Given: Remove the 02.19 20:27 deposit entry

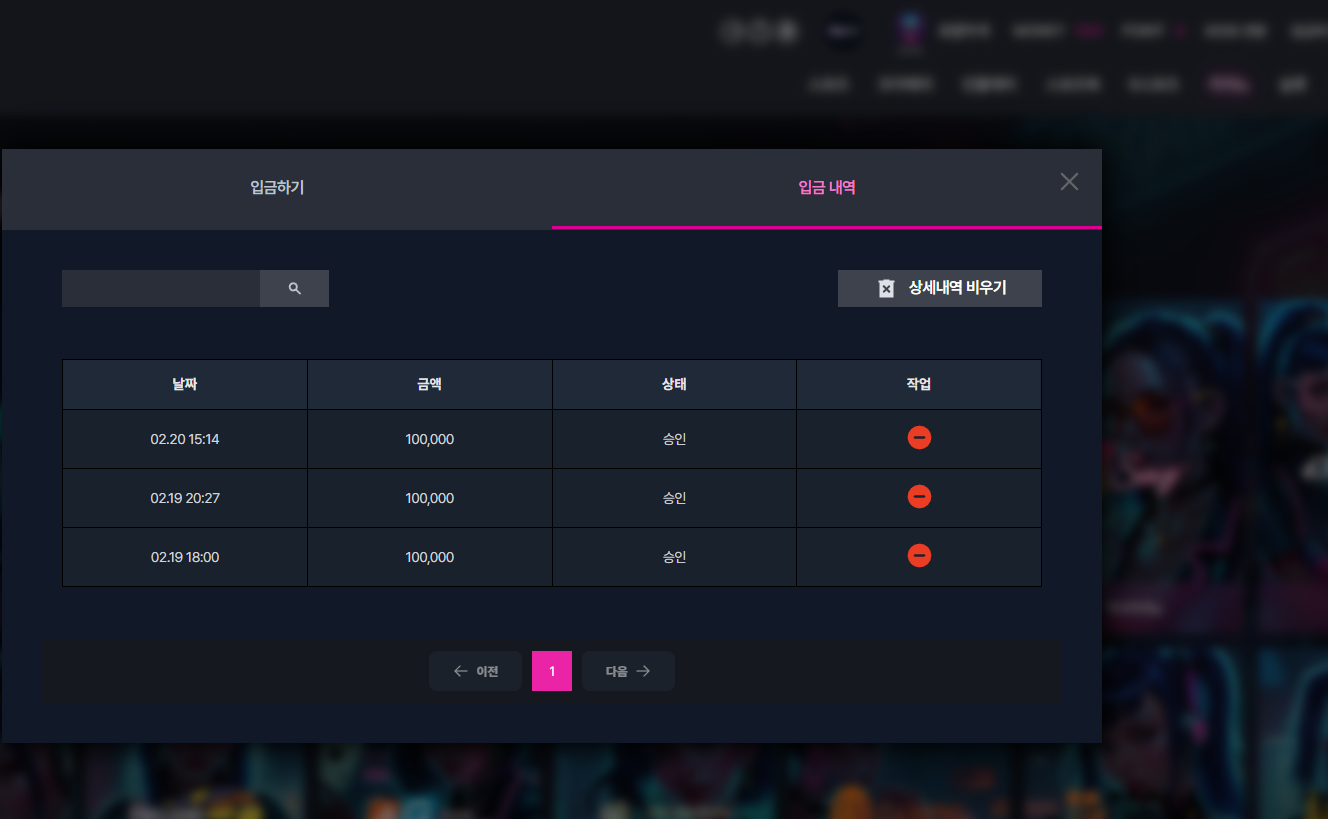Looking at the screenshot, I should pos(919,497).
